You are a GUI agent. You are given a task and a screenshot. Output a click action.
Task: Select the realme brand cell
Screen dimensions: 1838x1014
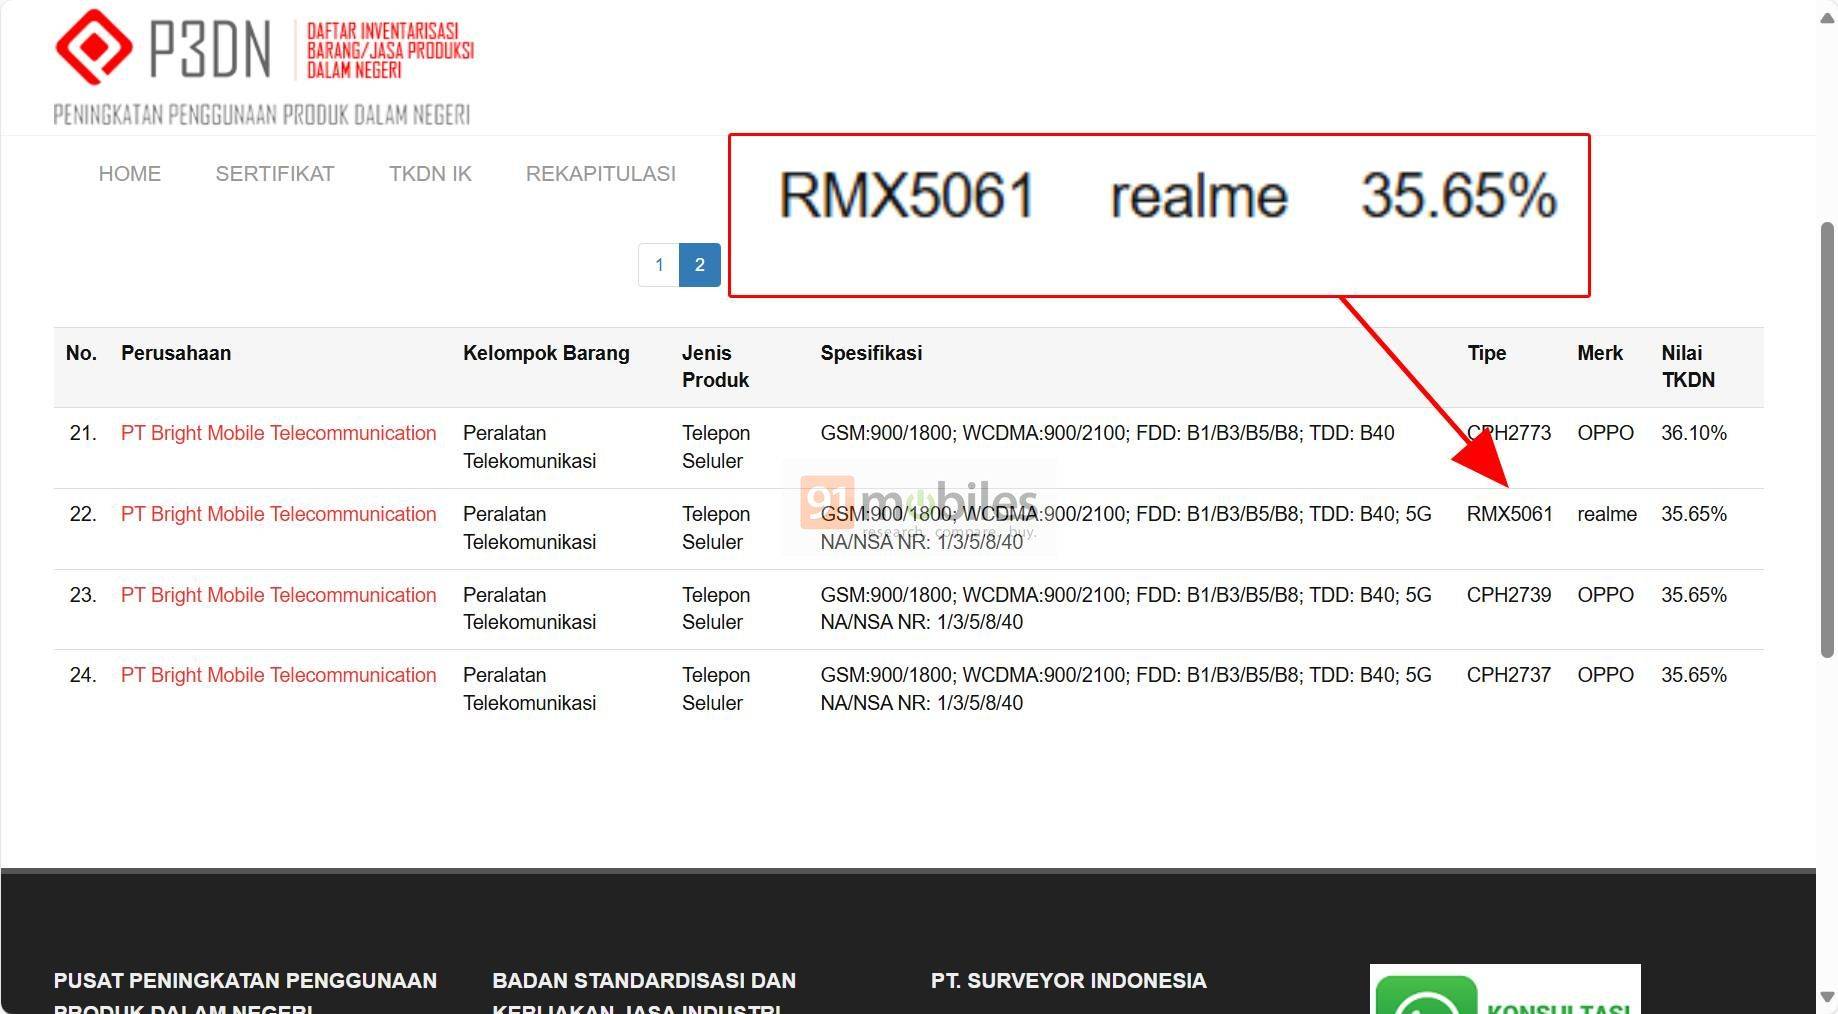coord(1607,514)
